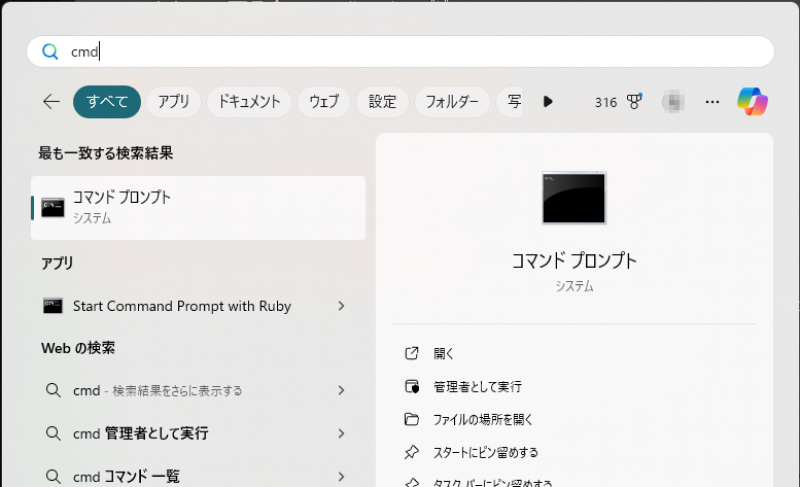Switch to the アプリ filter tab
800x487 pixels.
173,102
